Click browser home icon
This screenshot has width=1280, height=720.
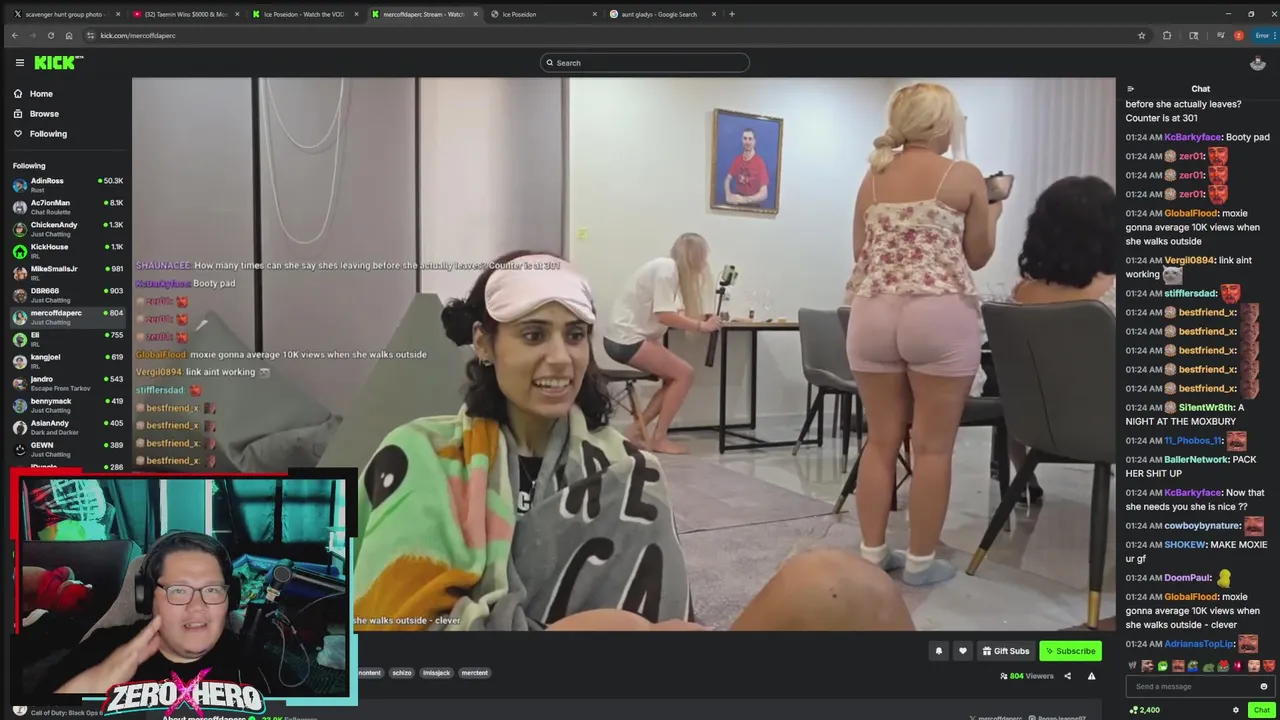68,36
